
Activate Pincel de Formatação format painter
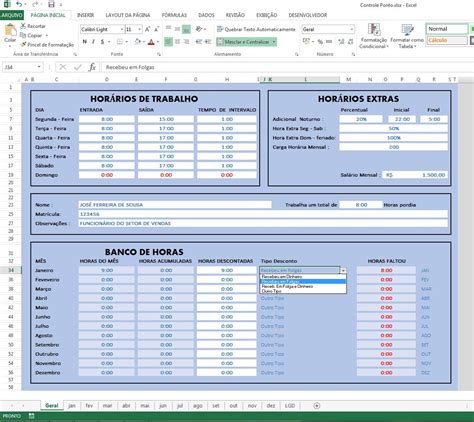pos(47,45)
